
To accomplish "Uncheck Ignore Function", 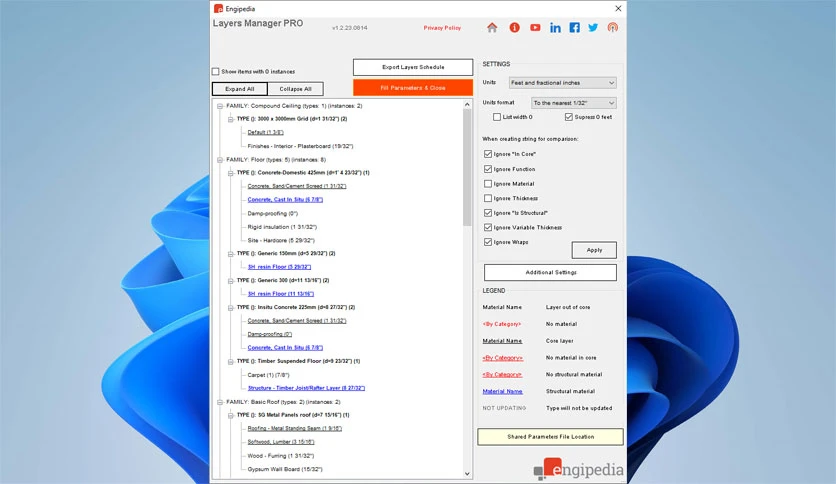I will click(x=487, y=169).
